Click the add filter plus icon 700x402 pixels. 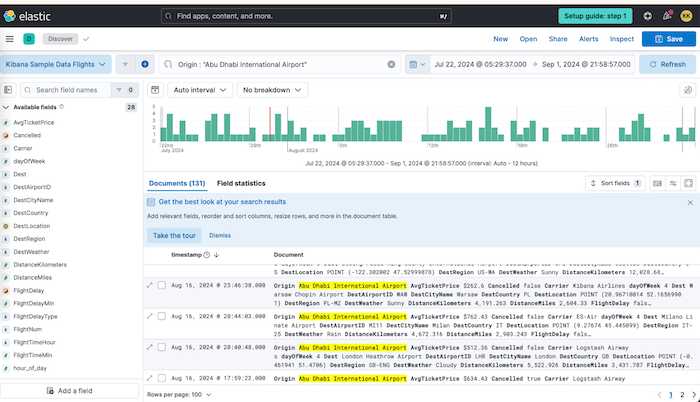pos(145,64)
